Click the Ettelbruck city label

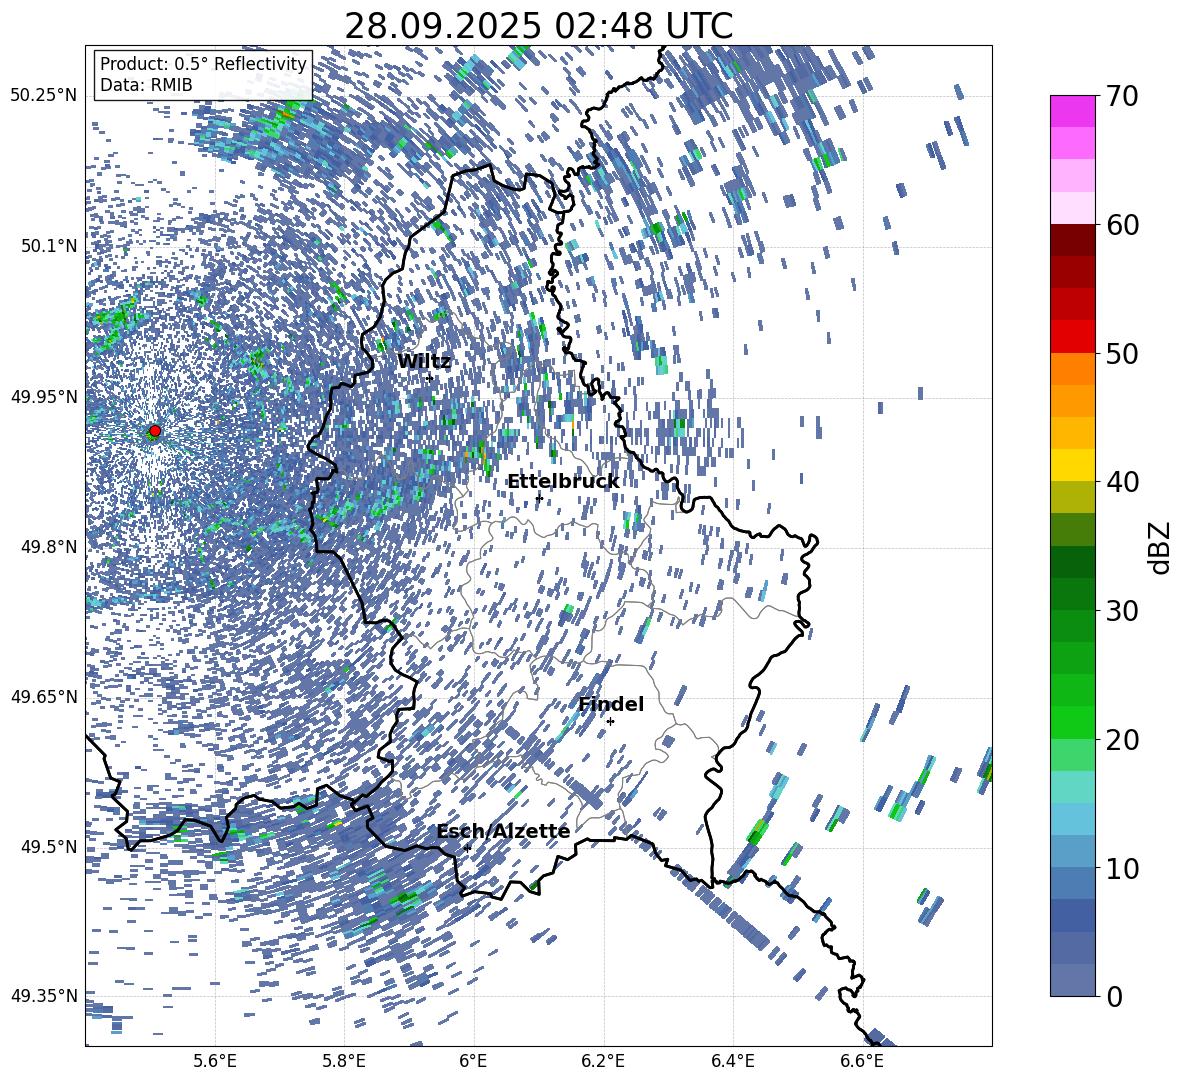pos(563,482)
